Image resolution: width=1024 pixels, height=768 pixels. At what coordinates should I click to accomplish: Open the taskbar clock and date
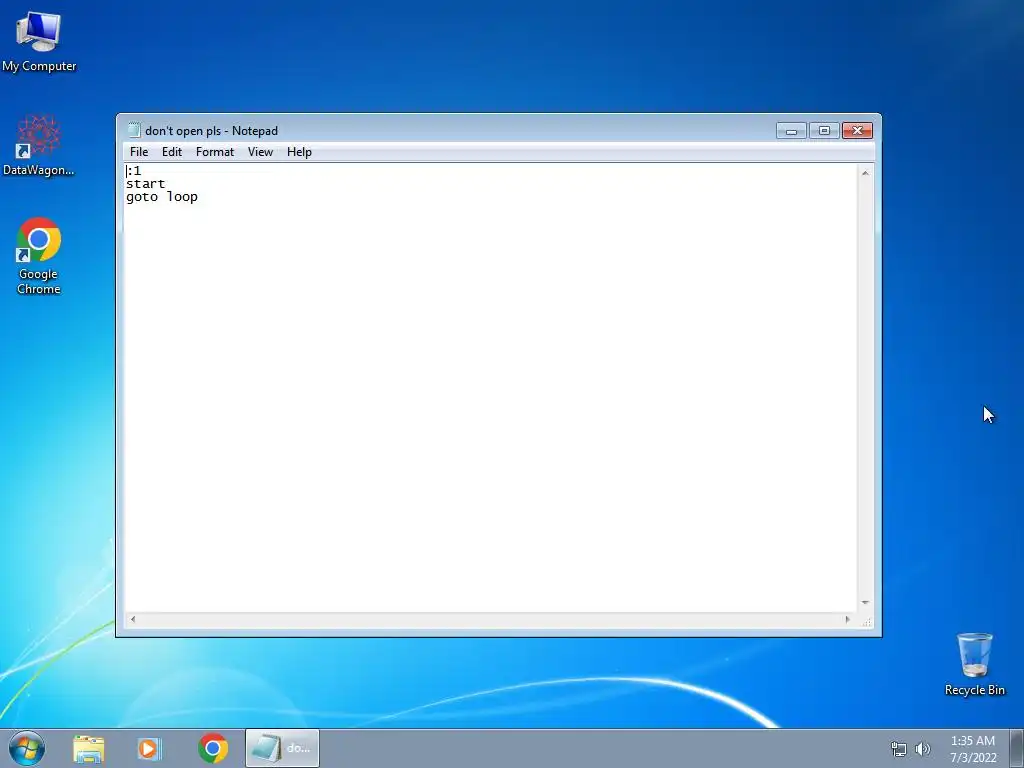point(973,749)
